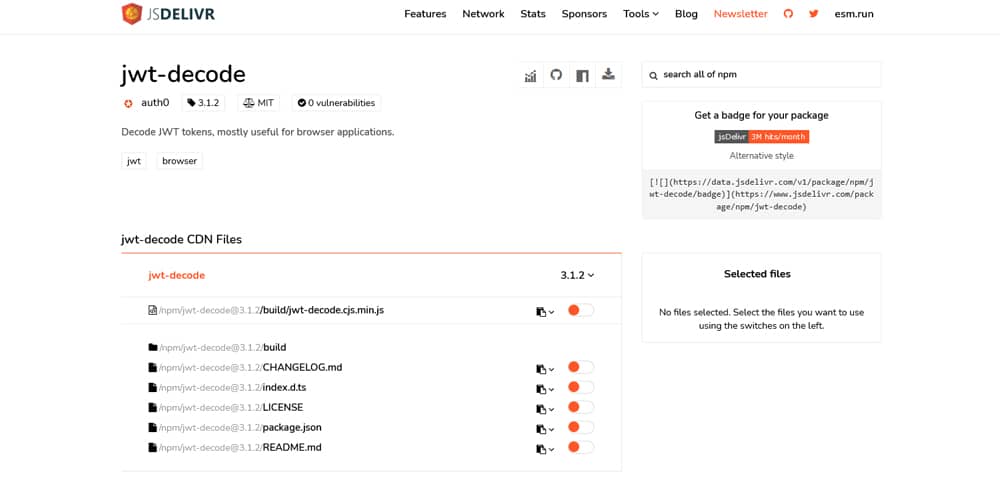The image size is (1000, 500).
Task: Click the MIT license badge
Action: [x=259, y=103]
